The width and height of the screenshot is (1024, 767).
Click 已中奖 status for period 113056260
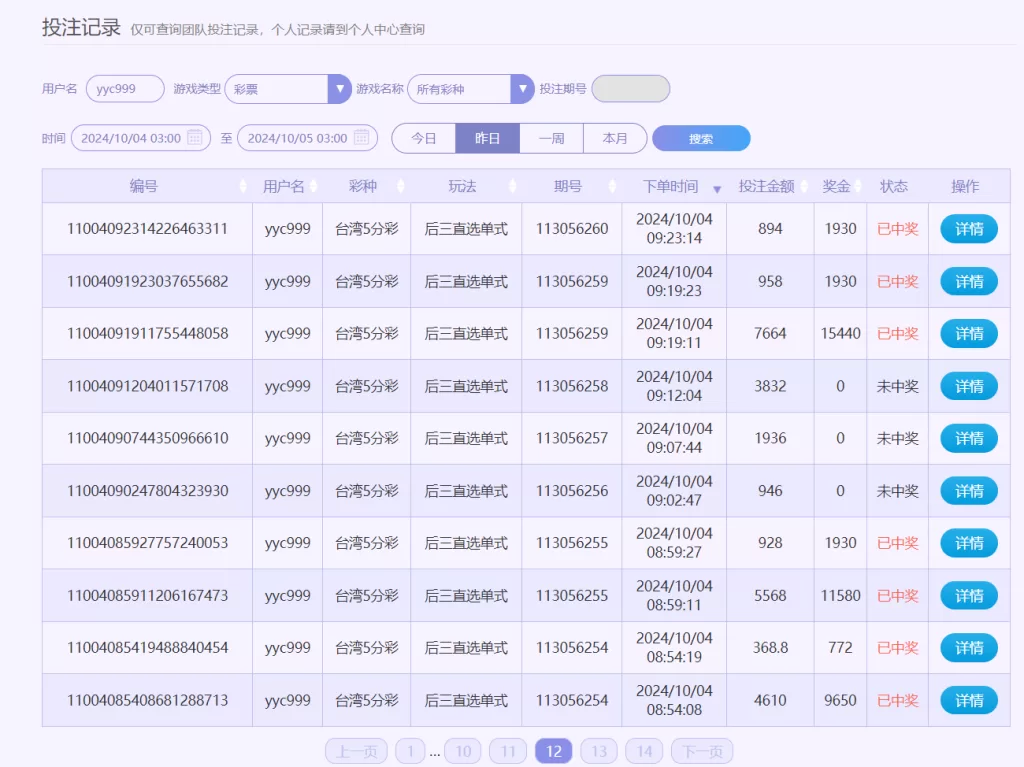tap(897, 229)
